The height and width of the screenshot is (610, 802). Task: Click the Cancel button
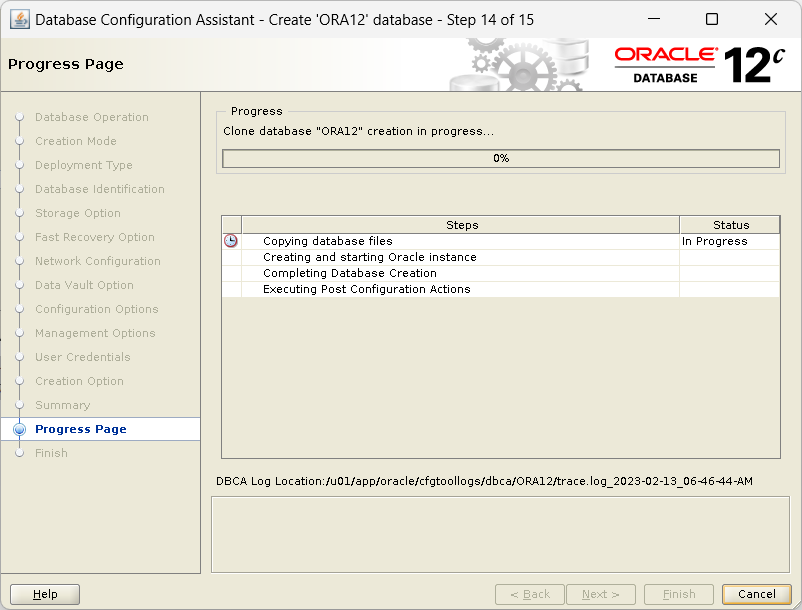pos(756,594)
